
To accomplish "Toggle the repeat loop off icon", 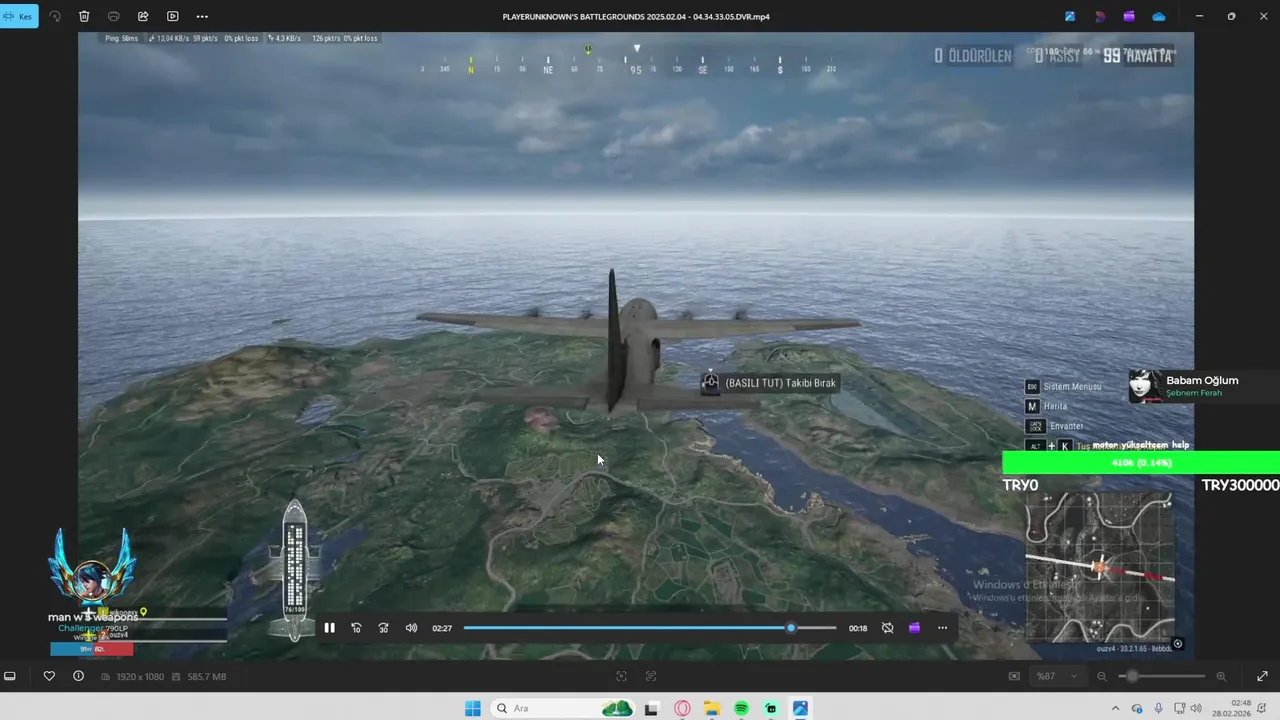I will (x=887, y=628).
